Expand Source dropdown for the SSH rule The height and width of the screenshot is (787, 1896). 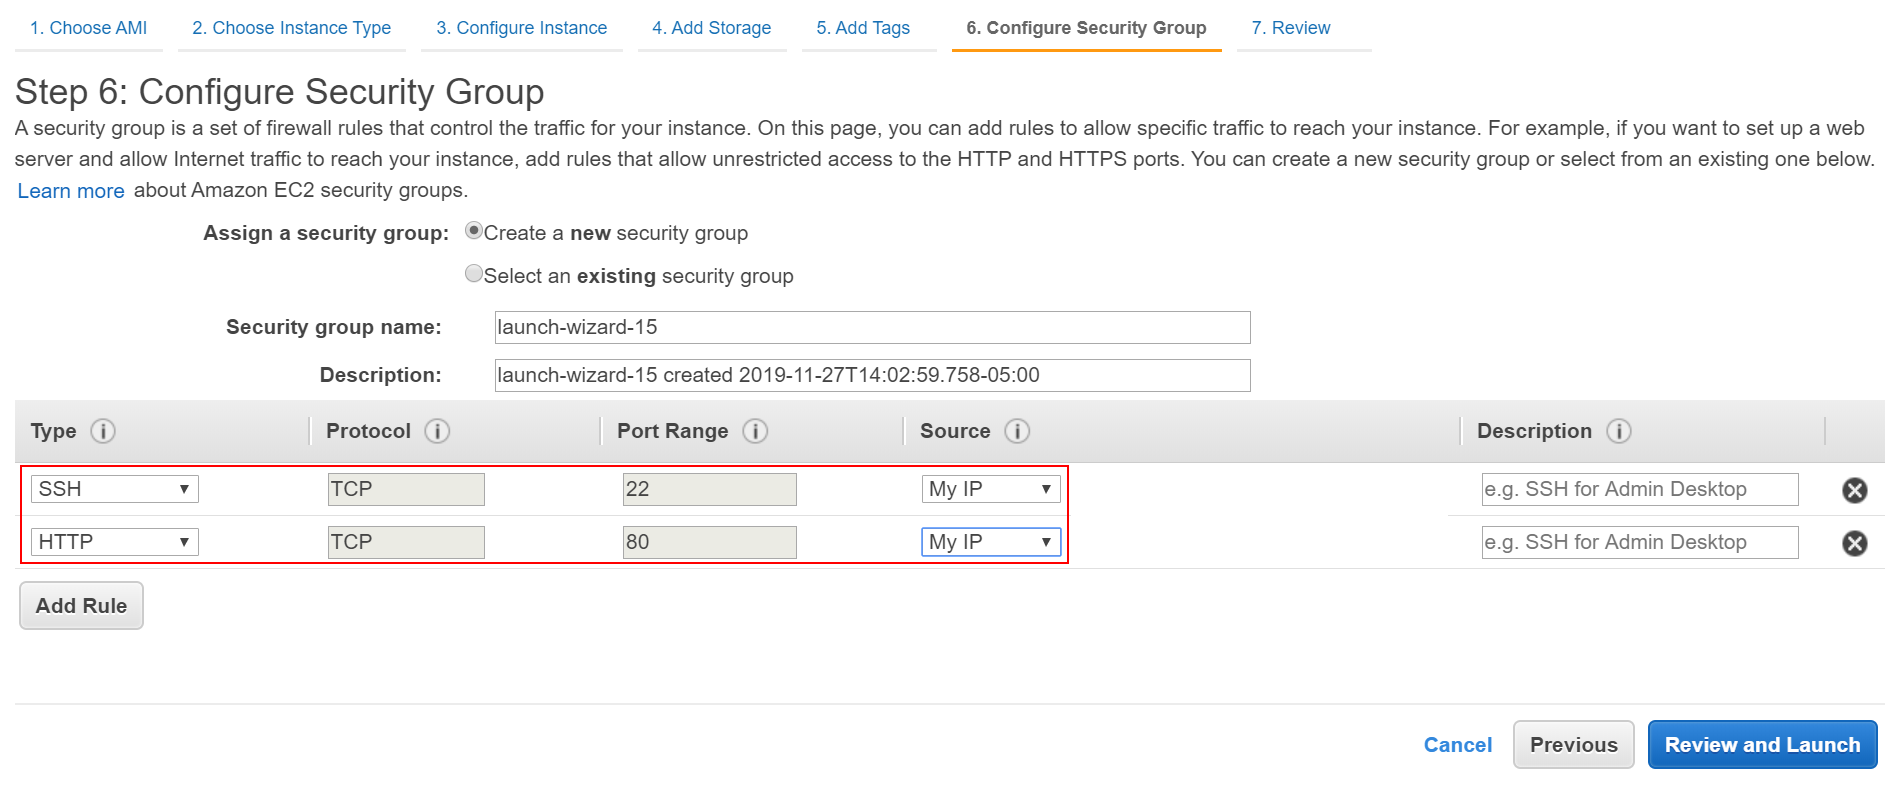coord(990,489)
